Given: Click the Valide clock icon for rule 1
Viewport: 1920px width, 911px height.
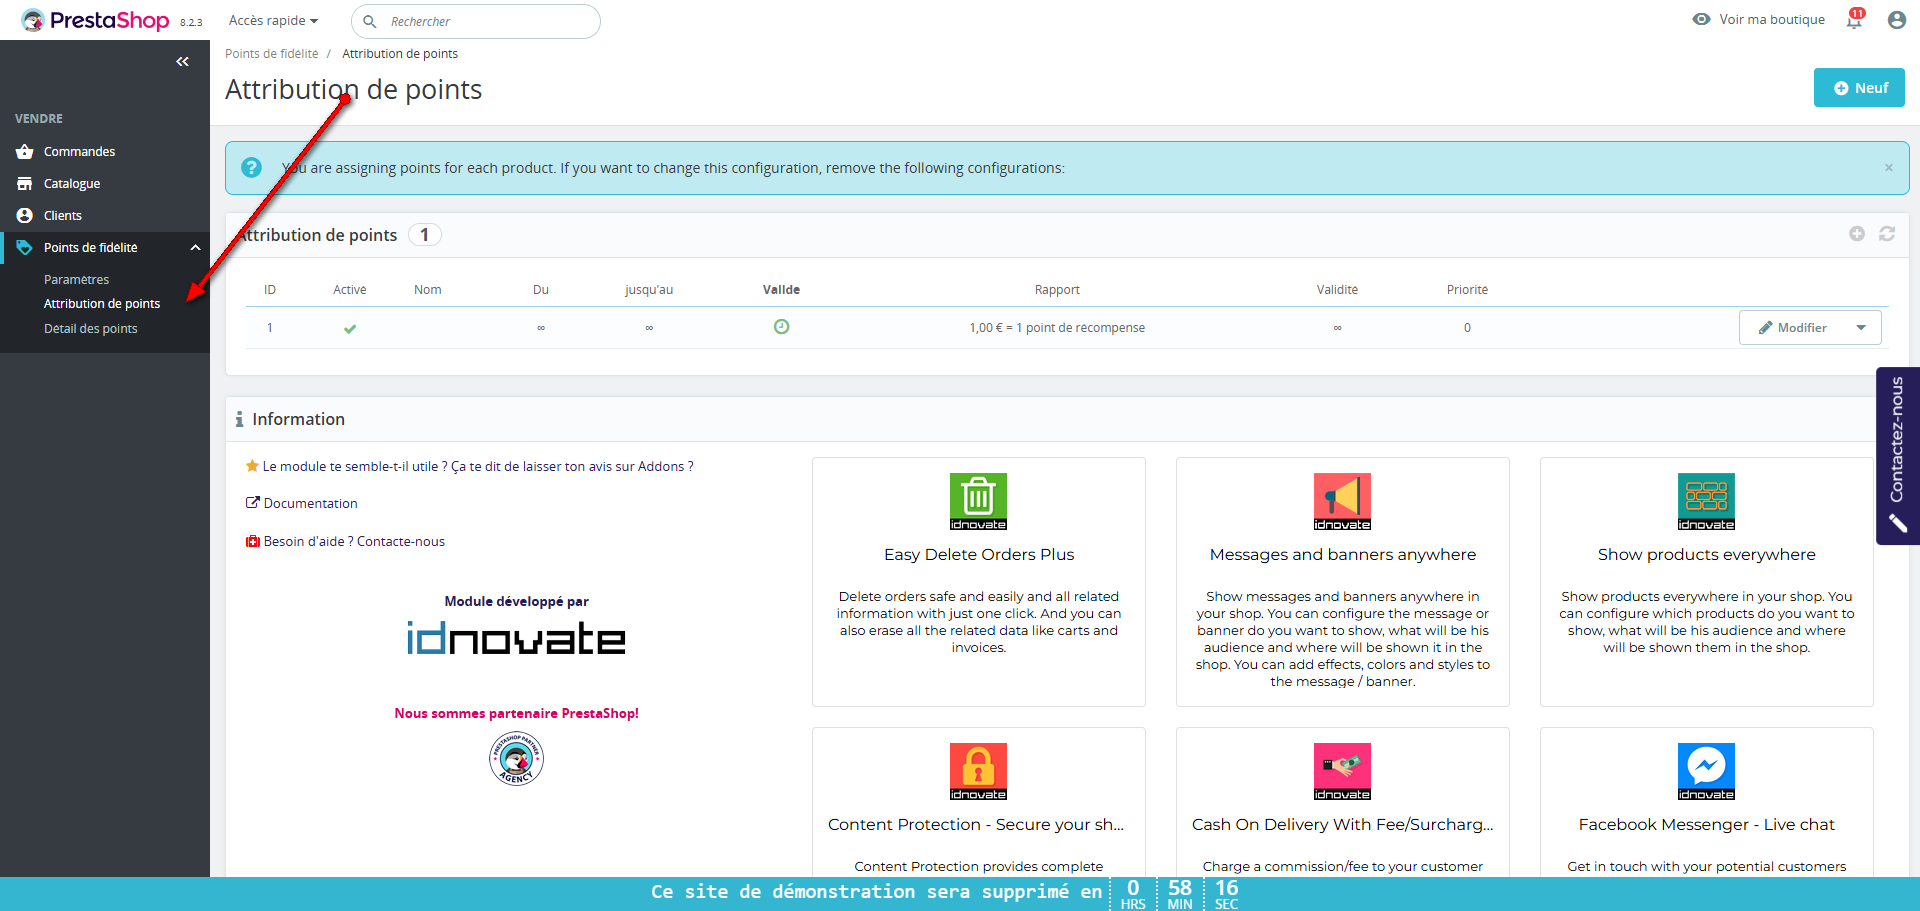Looking at the screenshot, I should (782, 327).
